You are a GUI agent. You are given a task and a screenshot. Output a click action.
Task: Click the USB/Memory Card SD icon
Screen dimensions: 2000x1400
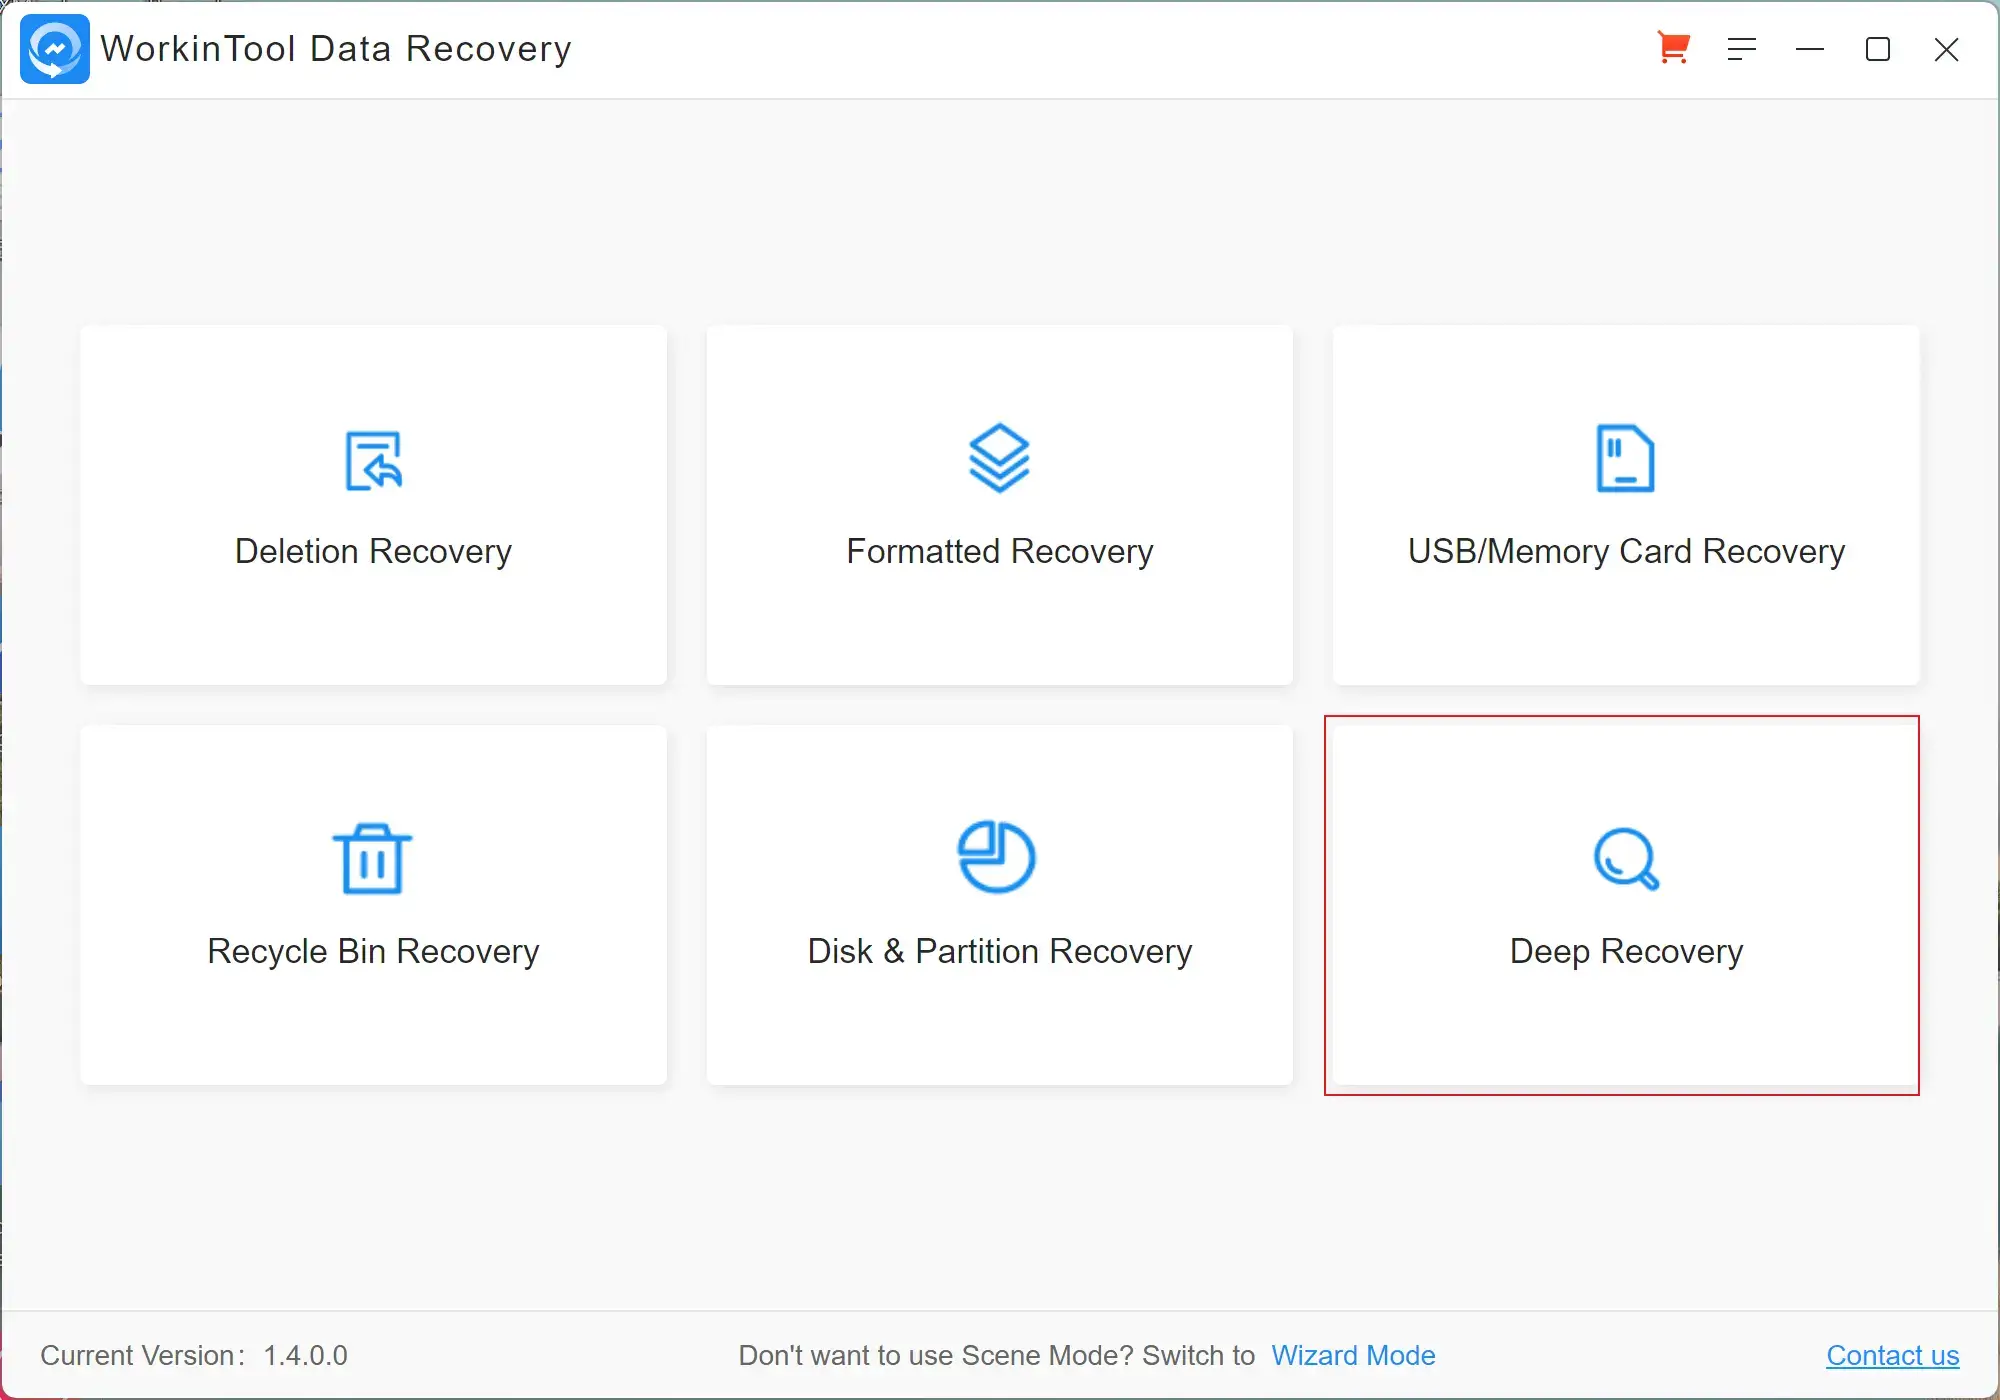1625,459
